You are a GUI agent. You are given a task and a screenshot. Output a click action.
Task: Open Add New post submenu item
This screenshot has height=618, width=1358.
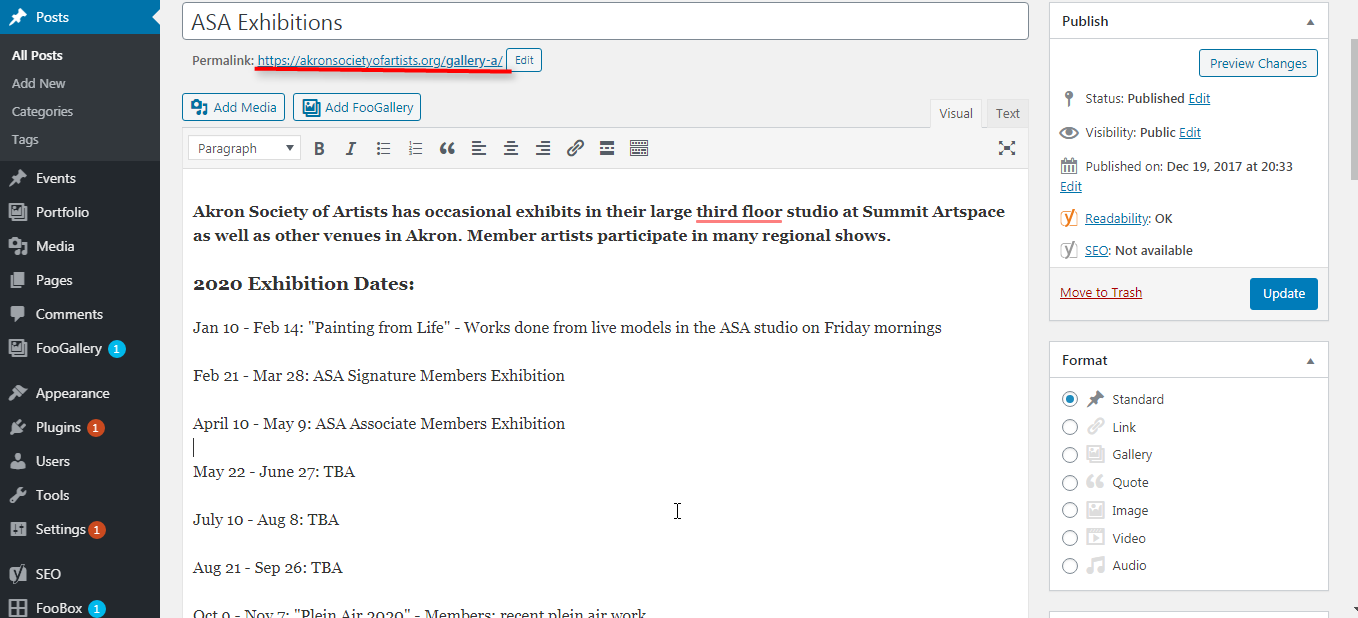pyautogui.click(x=39, y=83)
